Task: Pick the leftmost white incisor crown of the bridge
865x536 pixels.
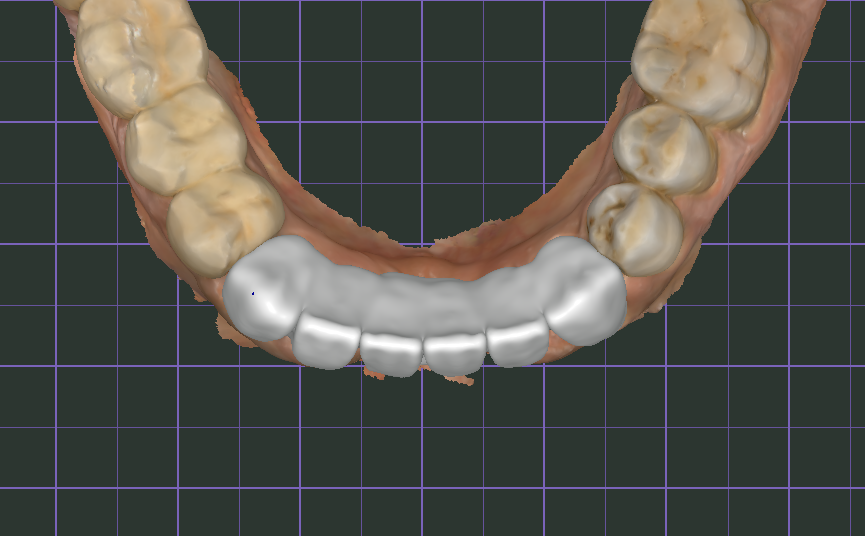Action: click(x=326, y=340)
